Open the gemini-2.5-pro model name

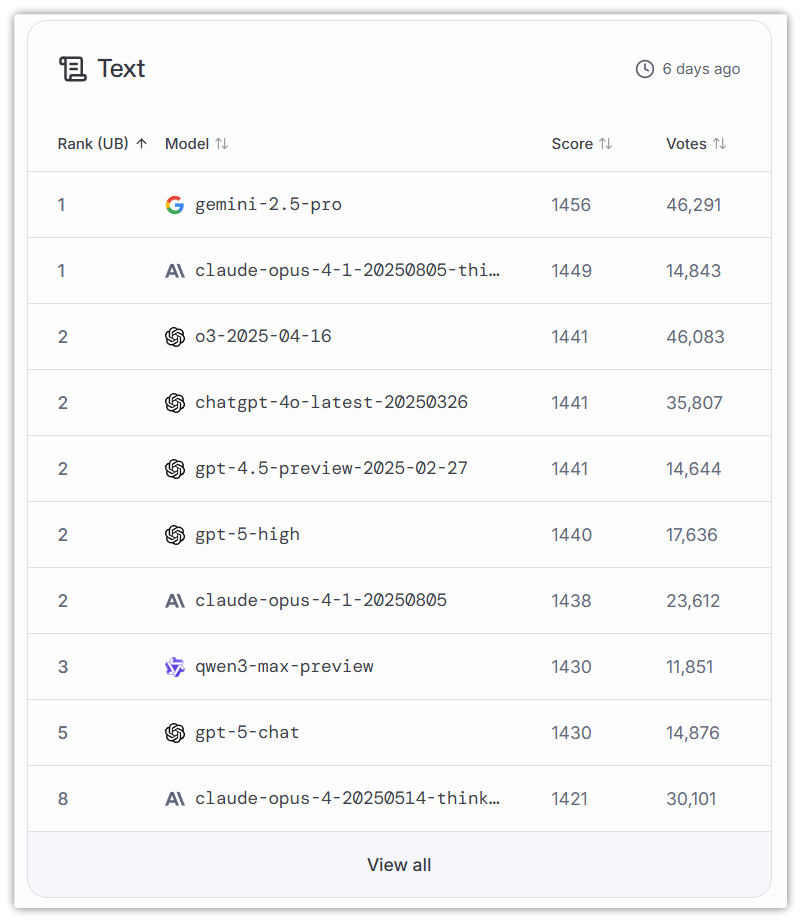tap(268, 205)
